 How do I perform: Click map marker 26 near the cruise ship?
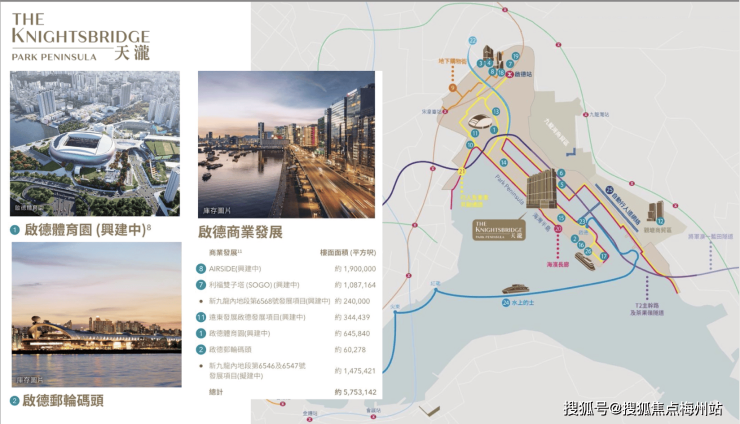tap(588, 251)
